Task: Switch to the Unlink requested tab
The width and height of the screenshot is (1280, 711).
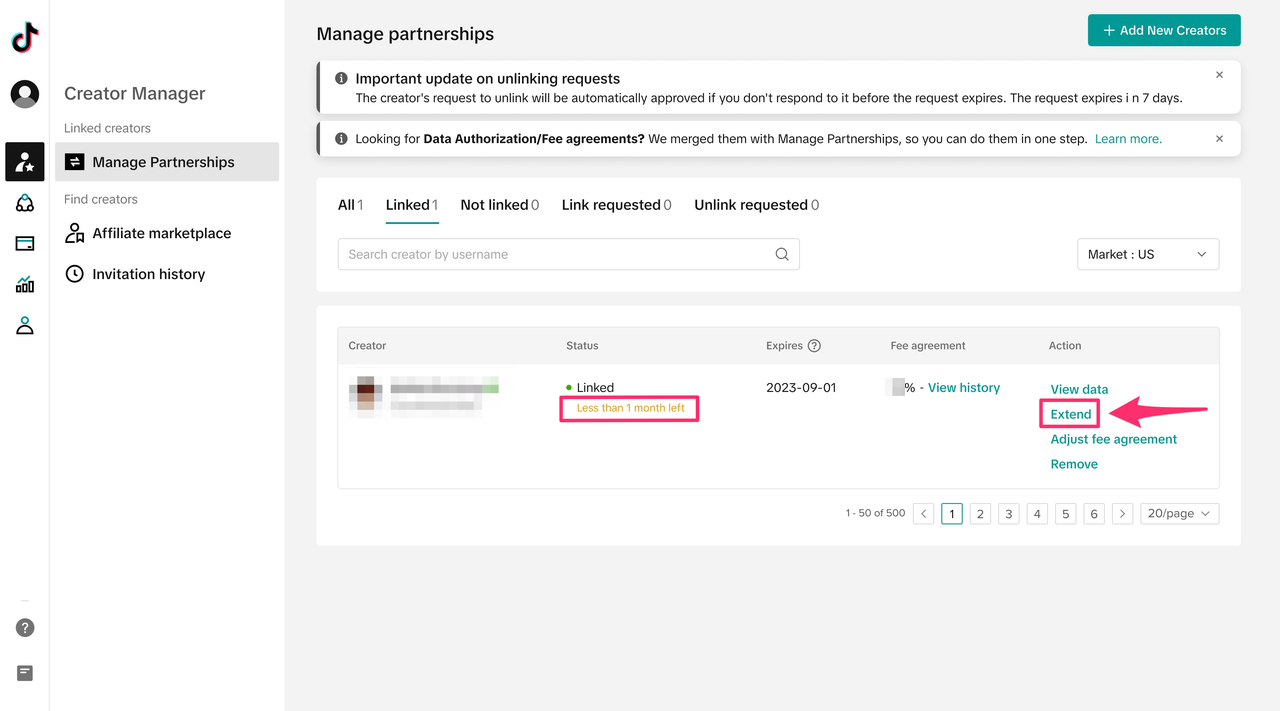Action: (756, 205)
